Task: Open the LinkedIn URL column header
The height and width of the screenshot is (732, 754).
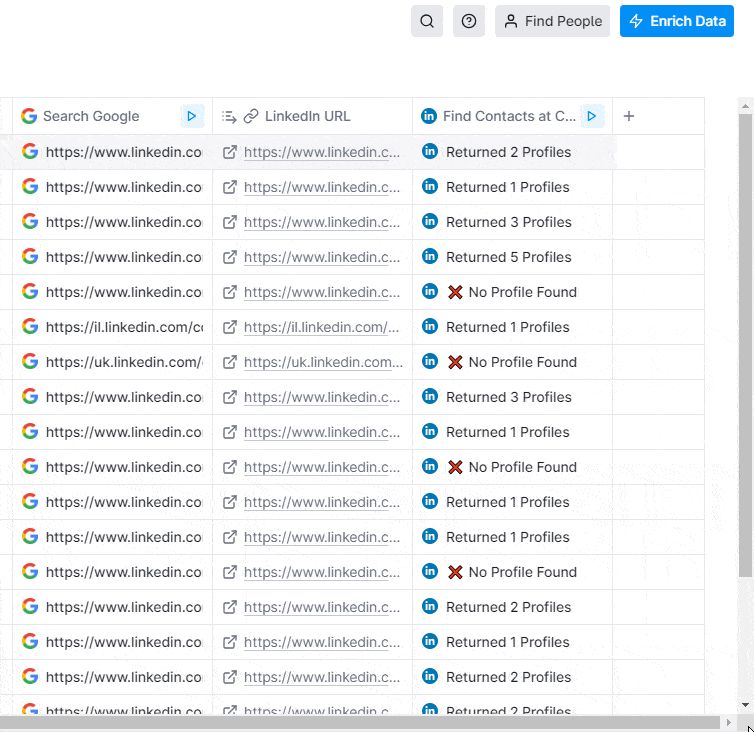Action: coord(307,116)
